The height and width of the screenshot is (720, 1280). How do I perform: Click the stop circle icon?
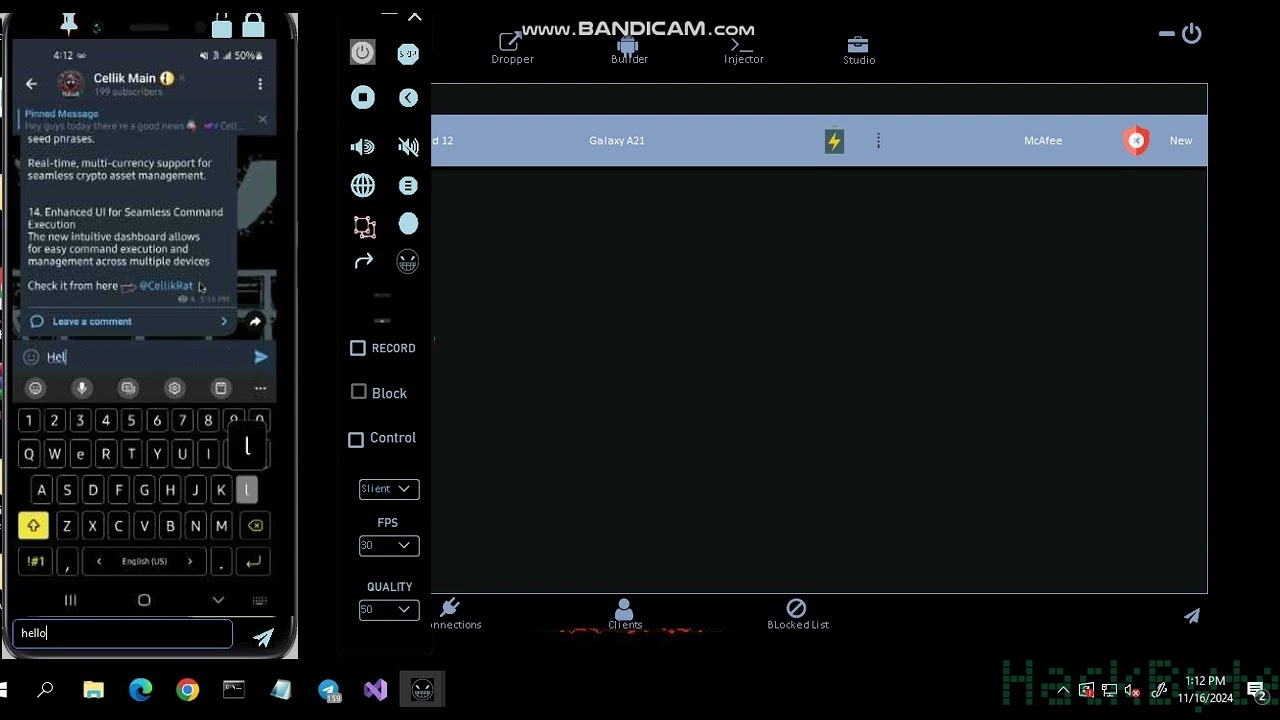tap(363, 97)
